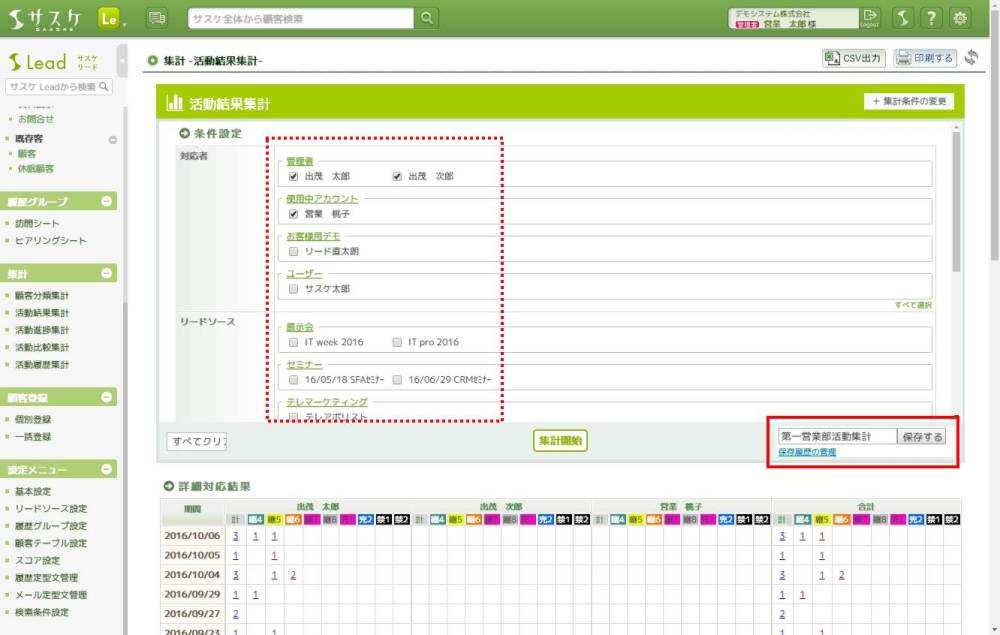Check the IT week 2016 checkbox
This screenshot has width=1000, height=635.
click(294, 342)
